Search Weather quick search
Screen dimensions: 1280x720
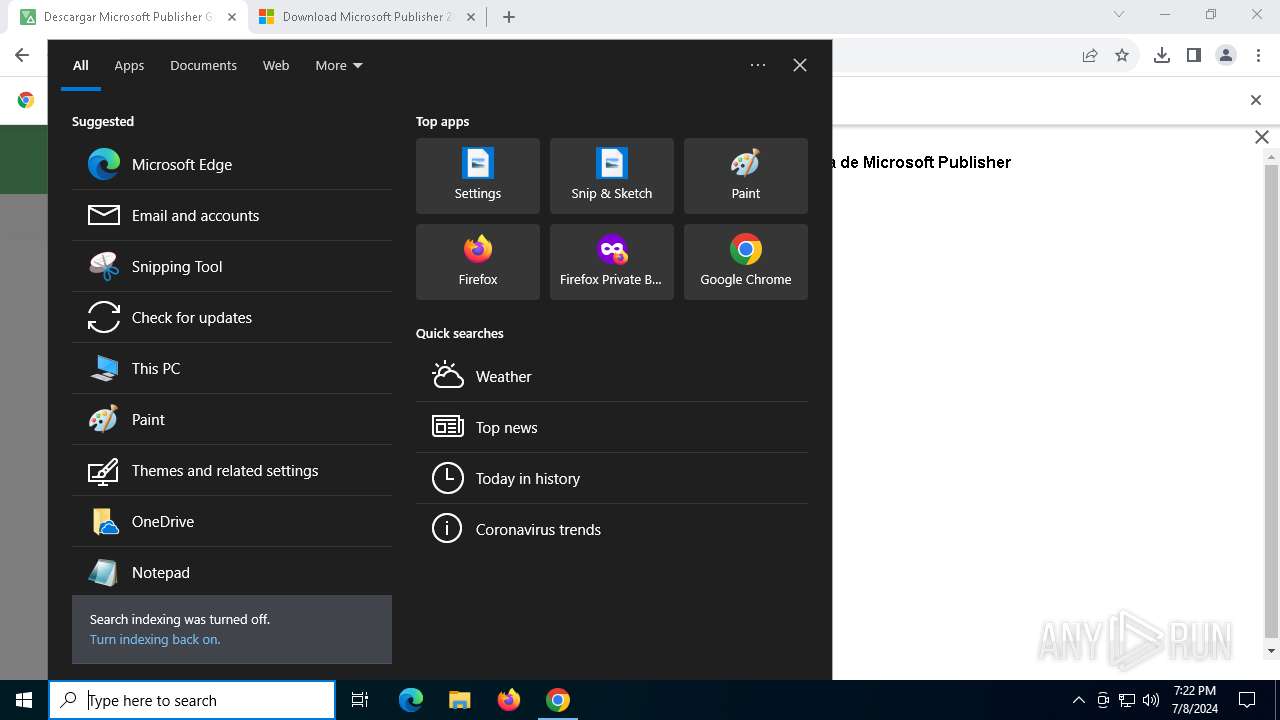click(x=612, y=376)
